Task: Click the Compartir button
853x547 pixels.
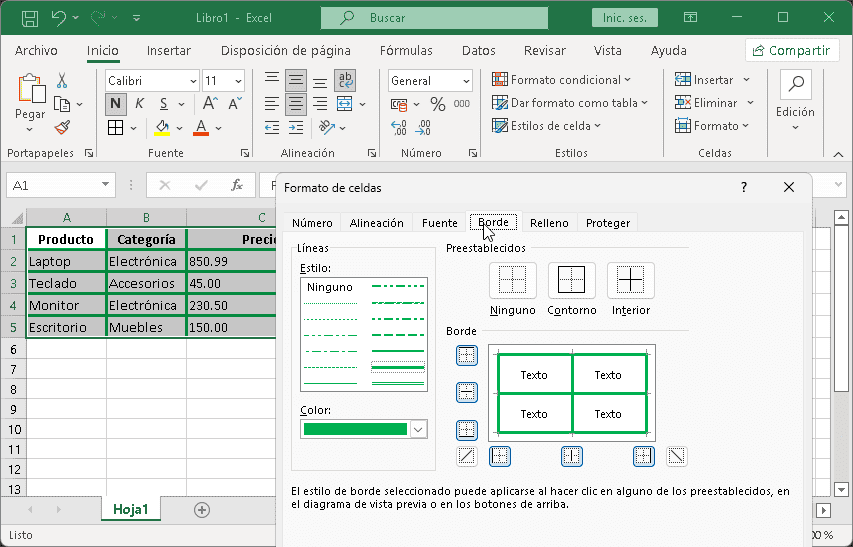Action: 791,51
